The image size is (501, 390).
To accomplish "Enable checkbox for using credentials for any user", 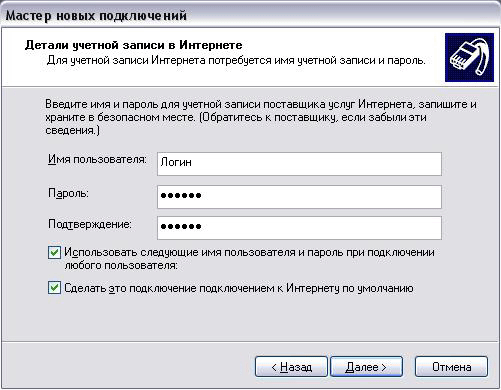I will coord(54,253).
